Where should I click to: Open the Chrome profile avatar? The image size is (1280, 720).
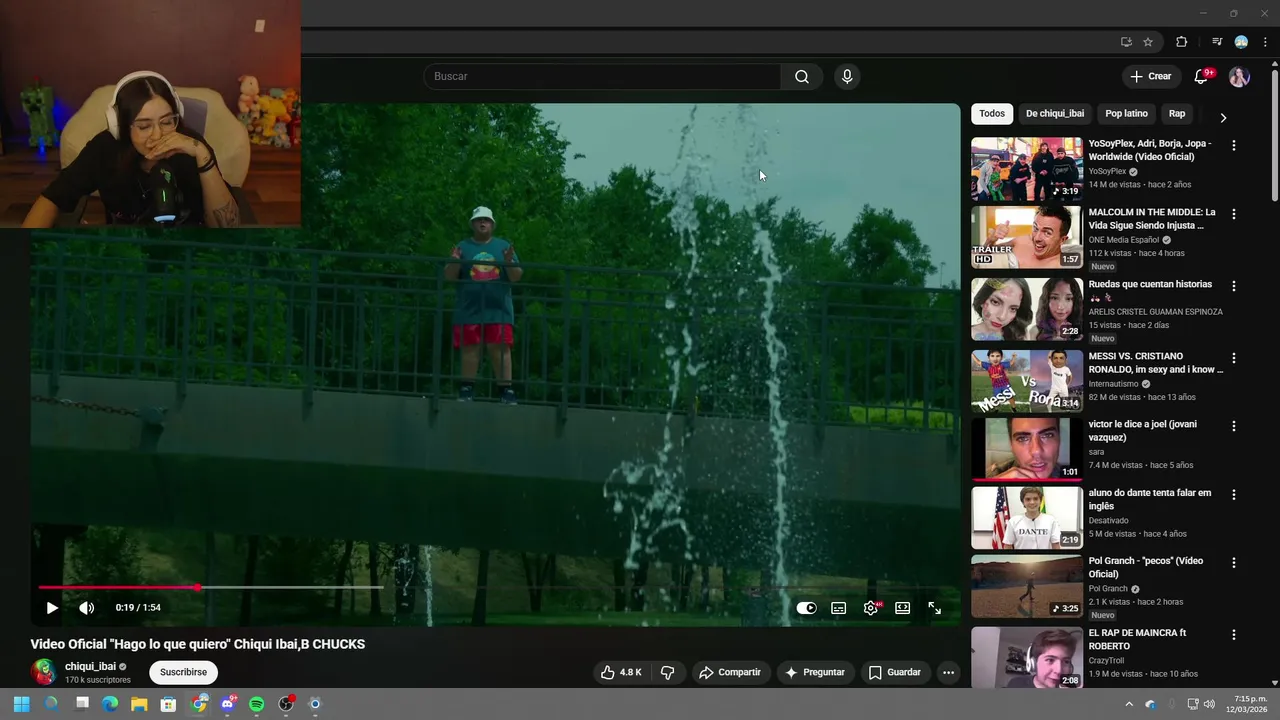(x=1241, y=42)
